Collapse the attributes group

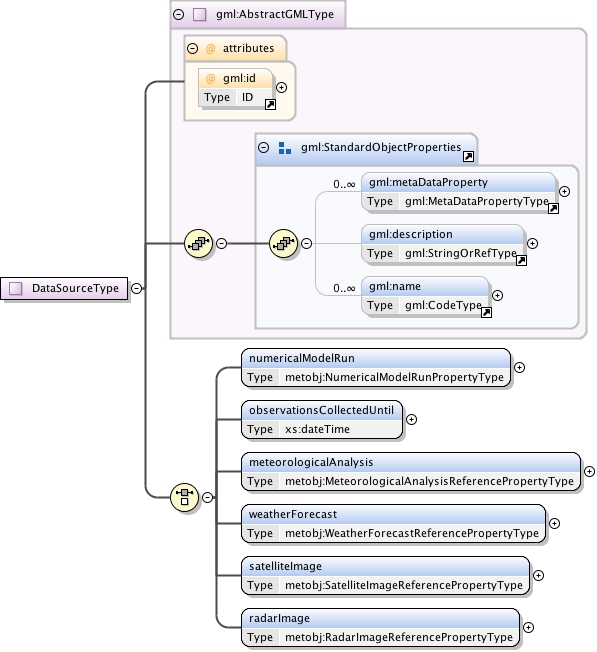[192, 48]
